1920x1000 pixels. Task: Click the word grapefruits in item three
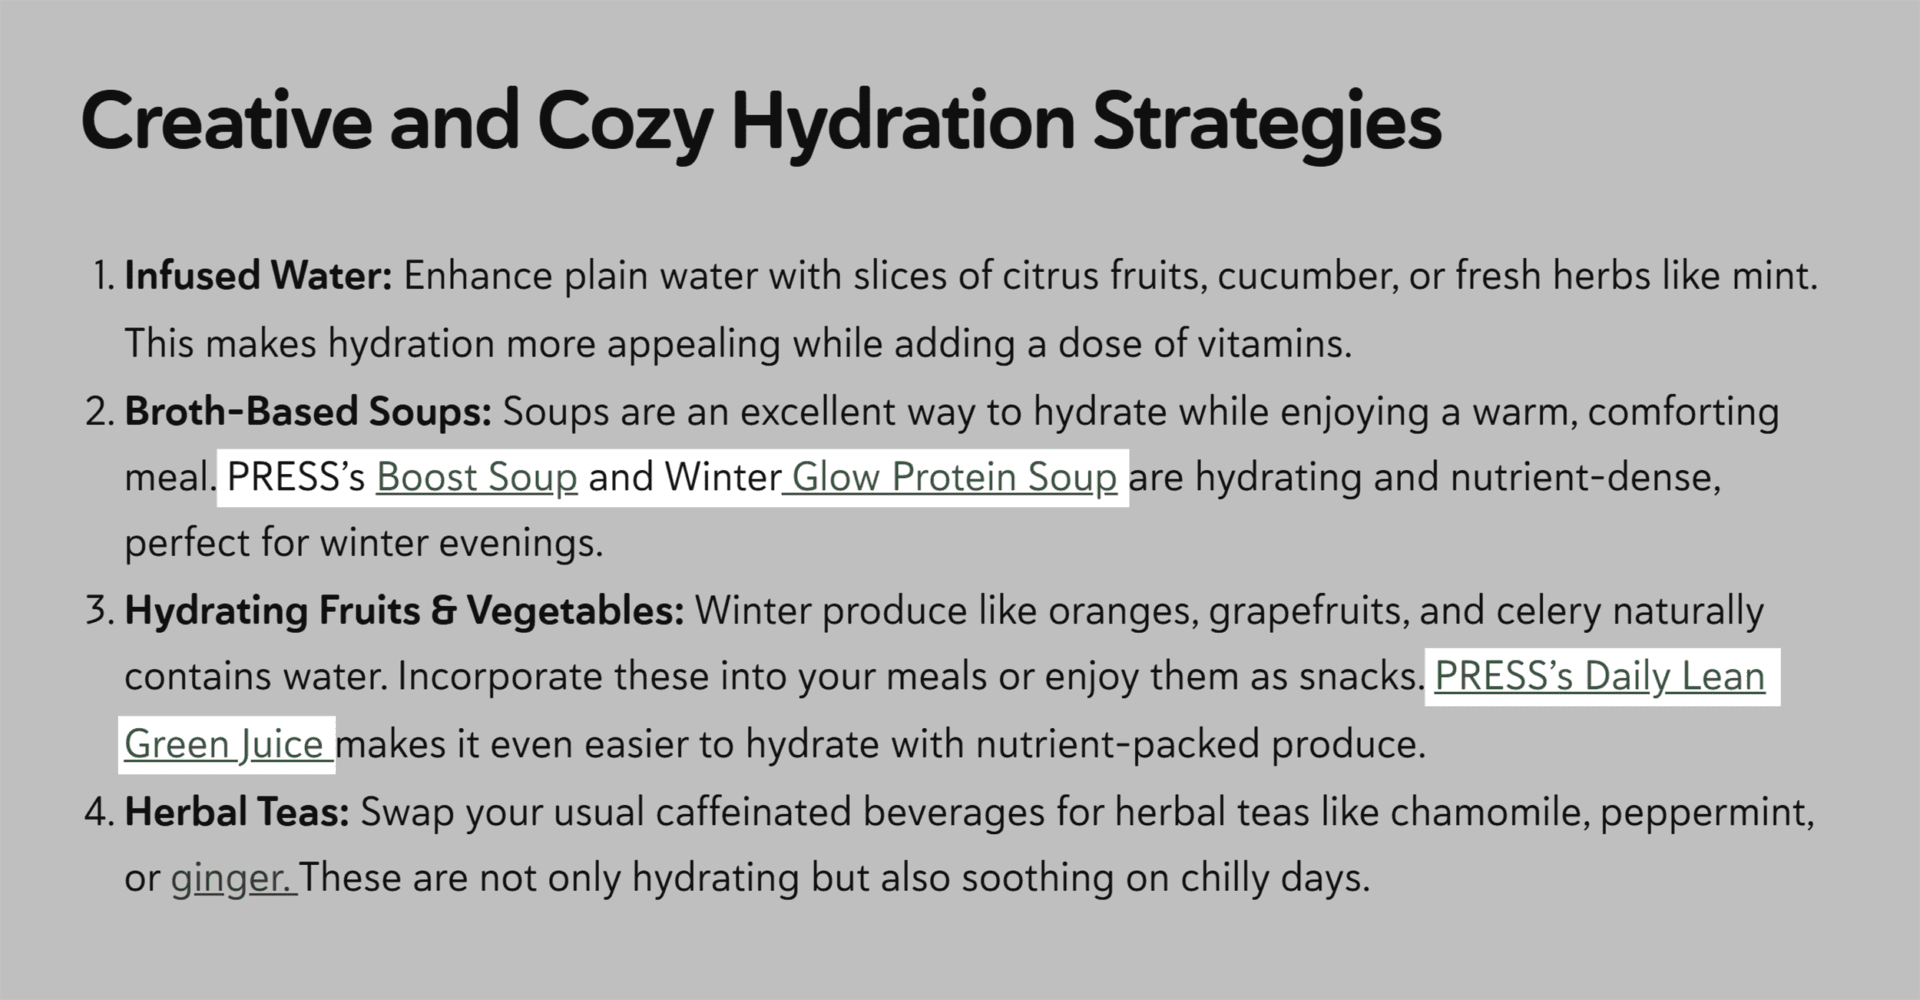point(1308,612)
